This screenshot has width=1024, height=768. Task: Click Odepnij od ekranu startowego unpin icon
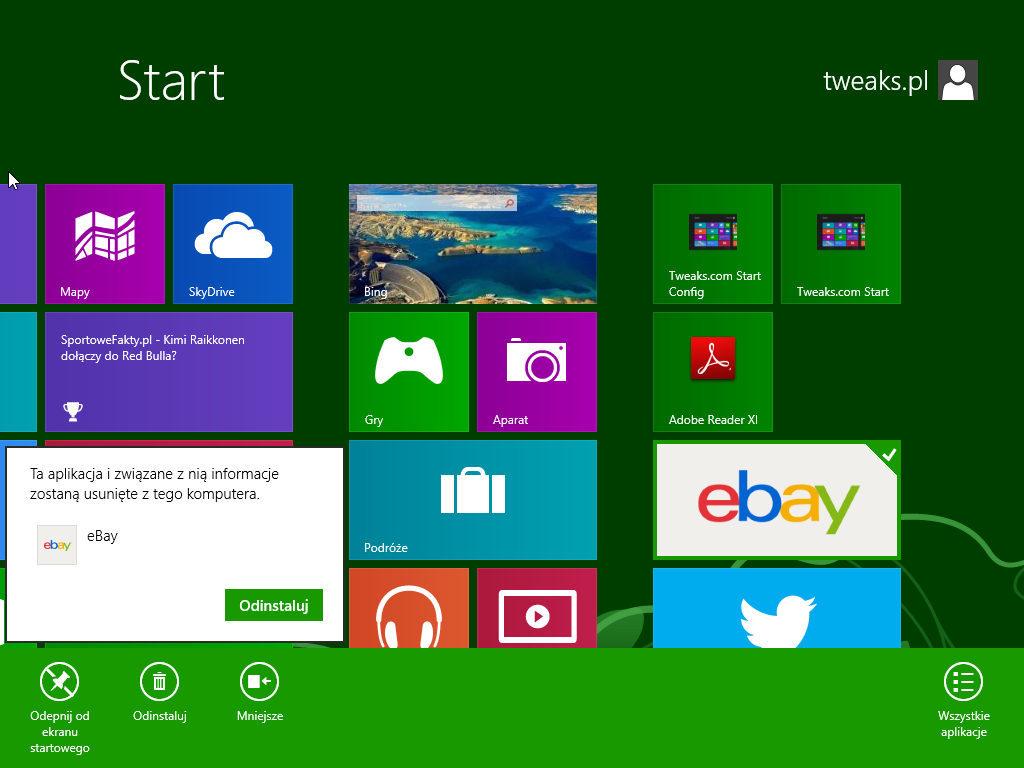tap(59, 682)
